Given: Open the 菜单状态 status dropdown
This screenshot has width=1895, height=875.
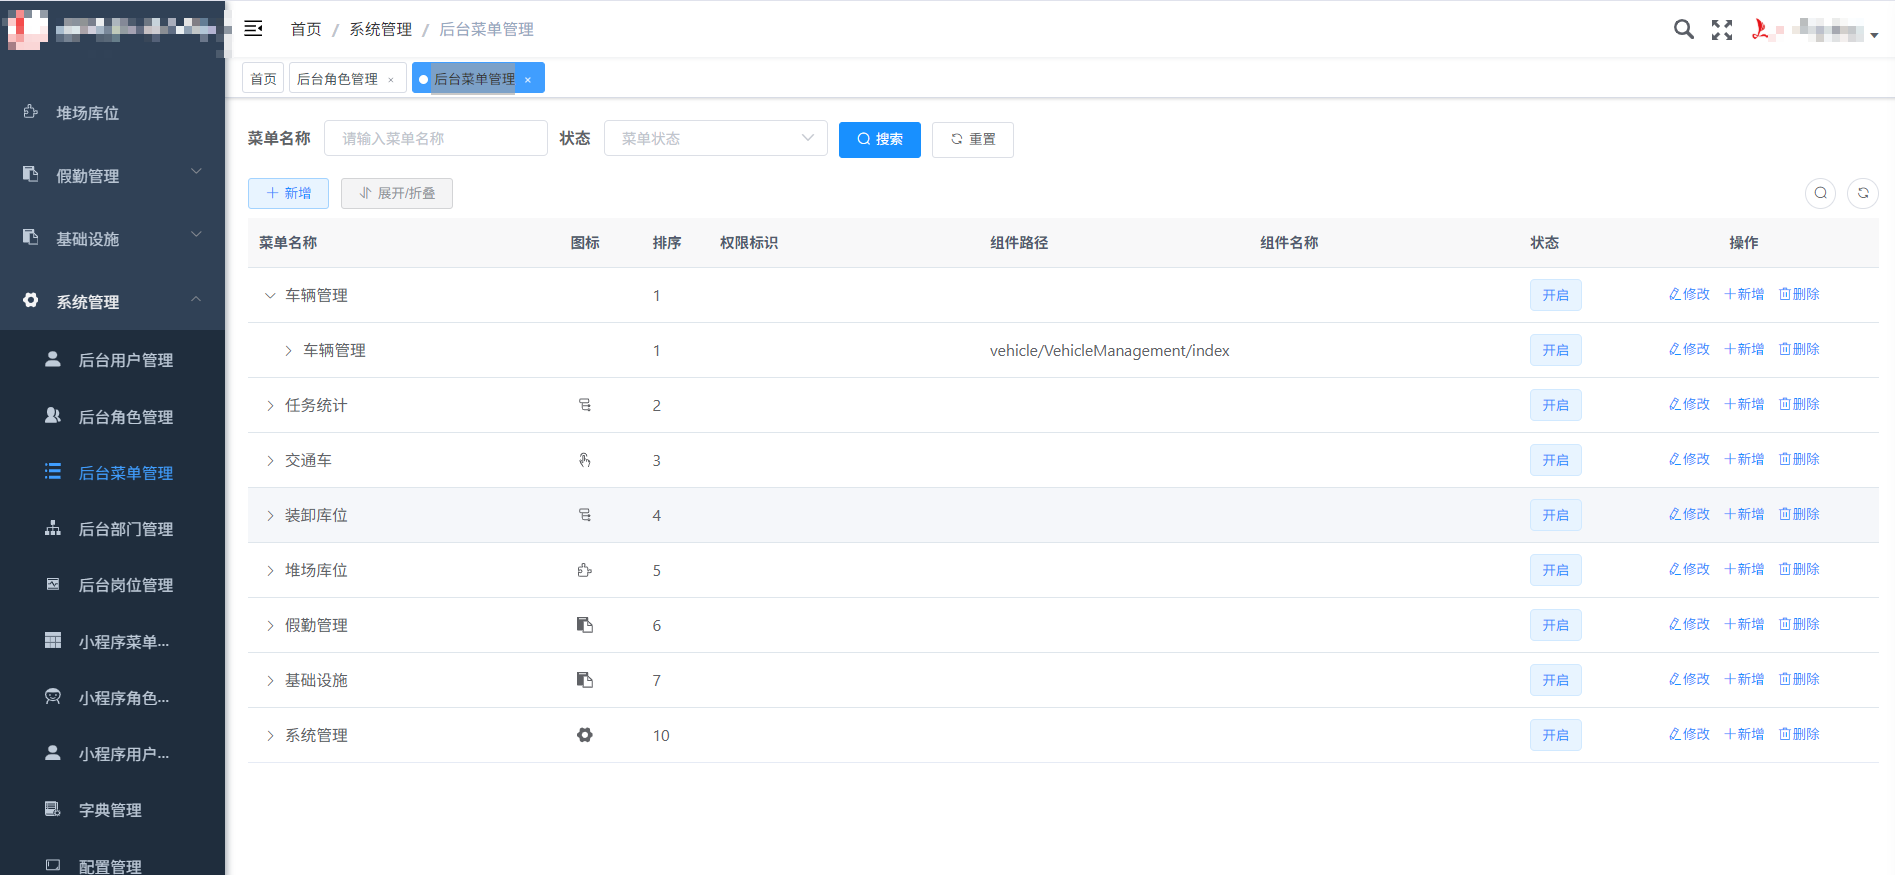Looking at the screenshot, I should [x=716, y=138].
